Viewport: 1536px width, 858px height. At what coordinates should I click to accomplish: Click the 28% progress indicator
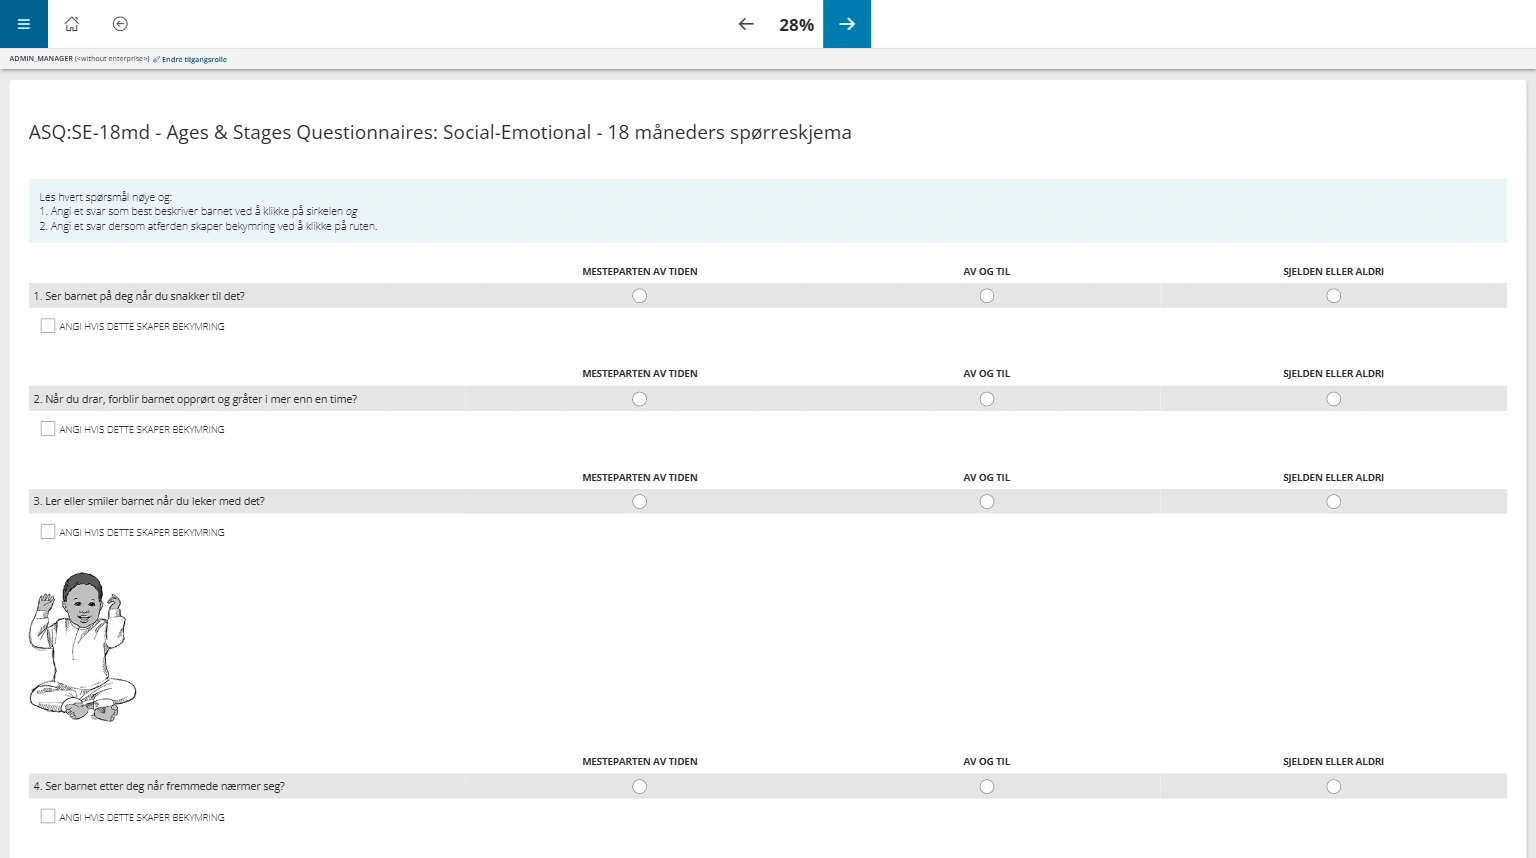[796, 25]
